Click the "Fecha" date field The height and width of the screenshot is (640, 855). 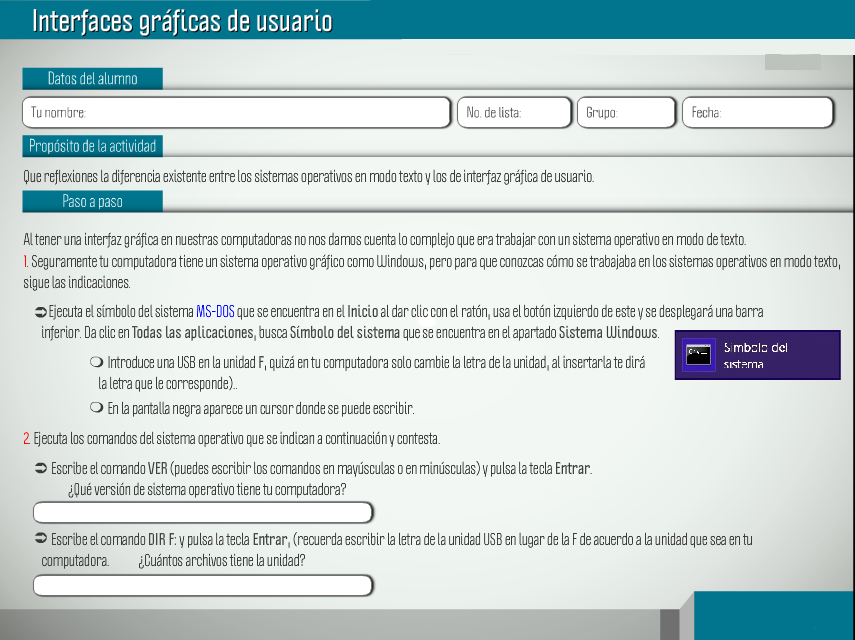[757, 113]
